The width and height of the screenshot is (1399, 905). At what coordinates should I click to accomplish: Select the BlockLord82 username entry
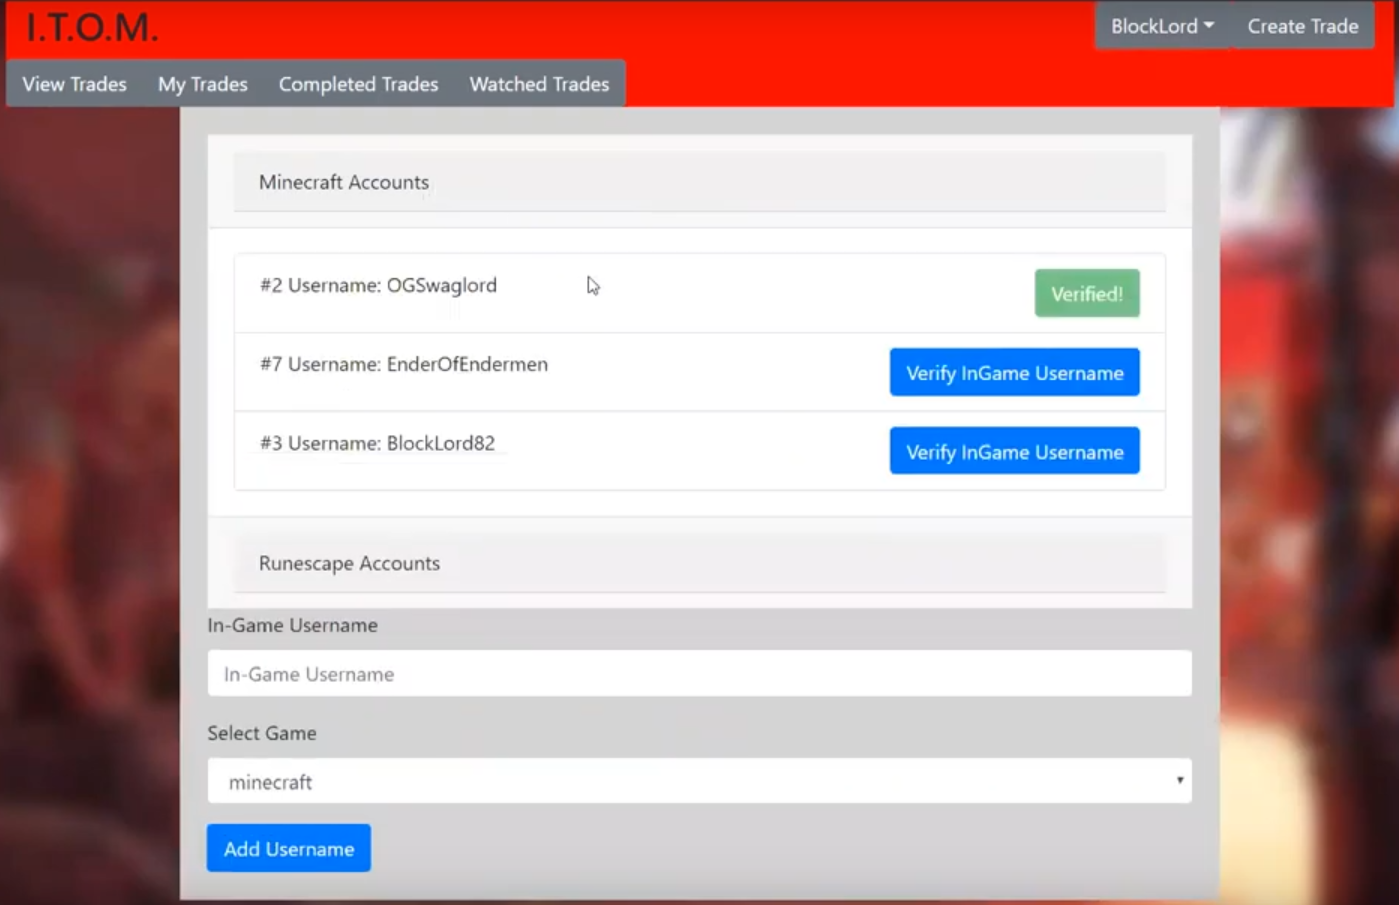click(x=377, y=444)
